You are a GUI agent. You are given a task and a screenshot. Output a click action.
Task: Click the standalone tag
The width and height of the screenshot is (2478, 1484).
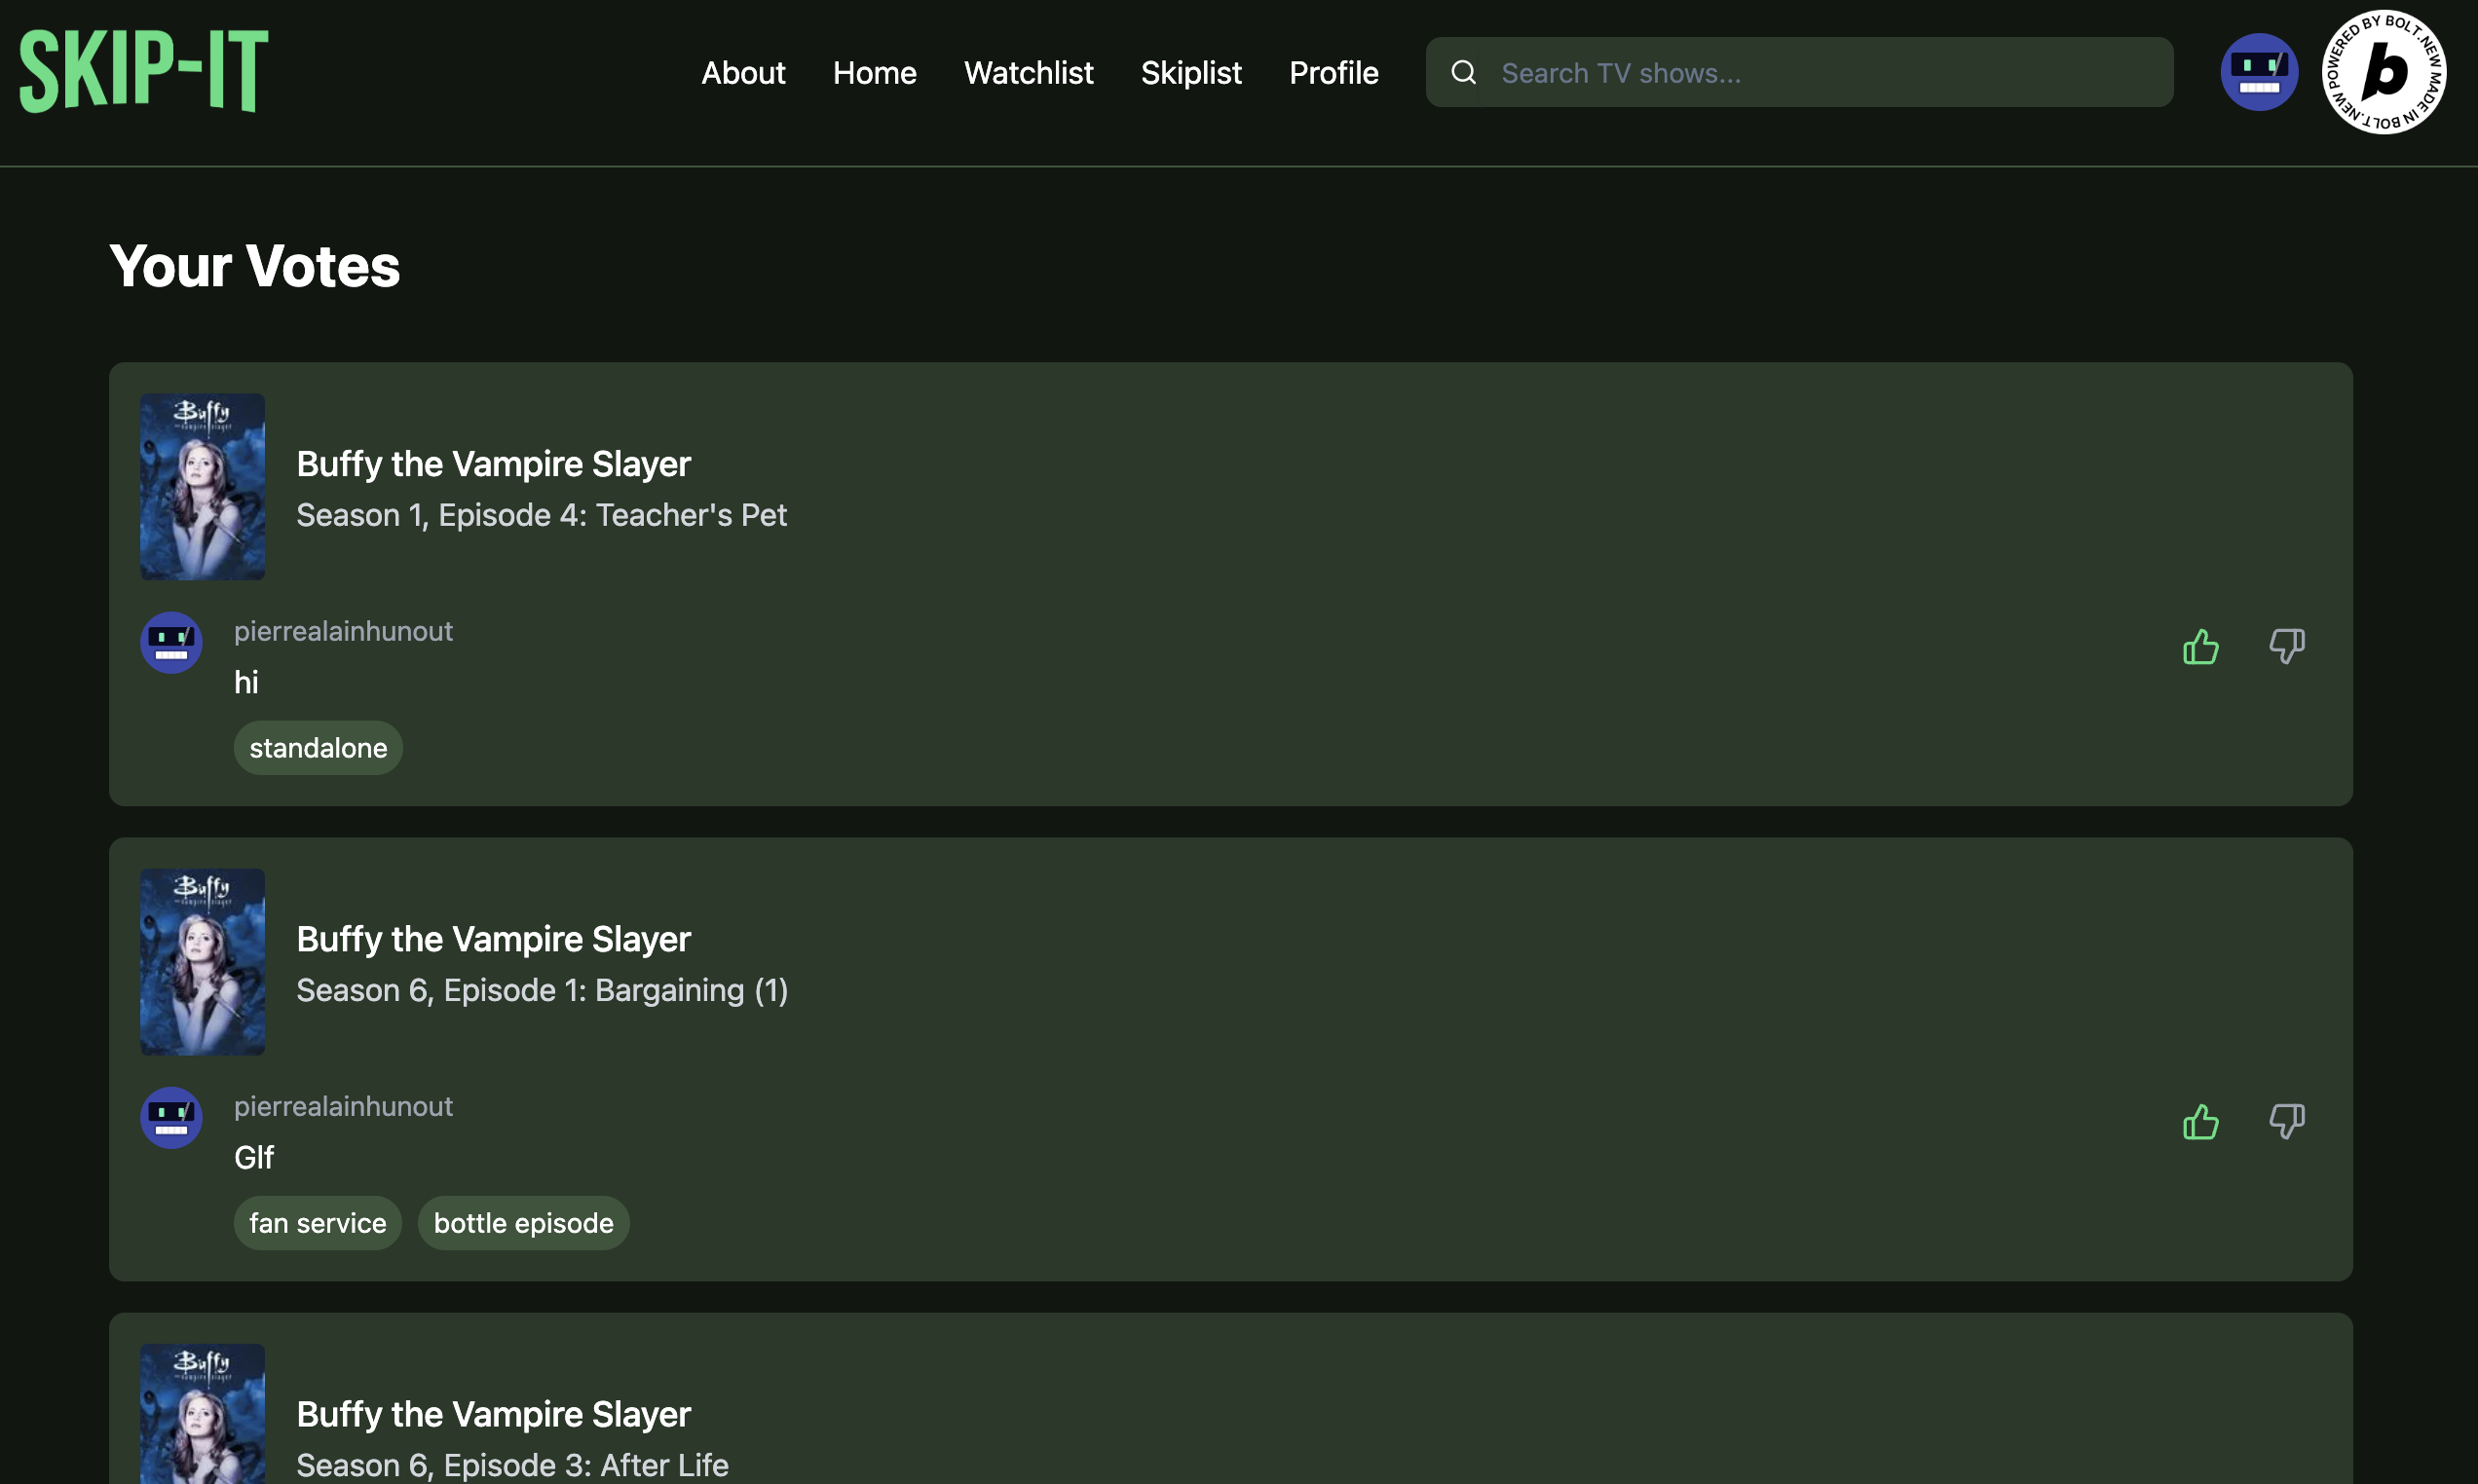[x=318, y=748]
